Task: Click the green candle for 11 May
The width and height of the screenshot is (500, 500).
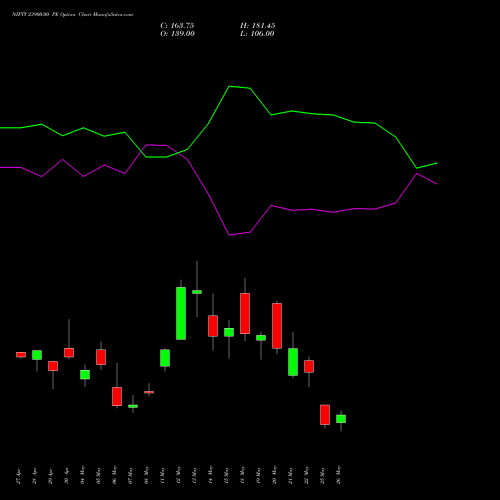Action: pyautogui.click(x=165, y=358)
